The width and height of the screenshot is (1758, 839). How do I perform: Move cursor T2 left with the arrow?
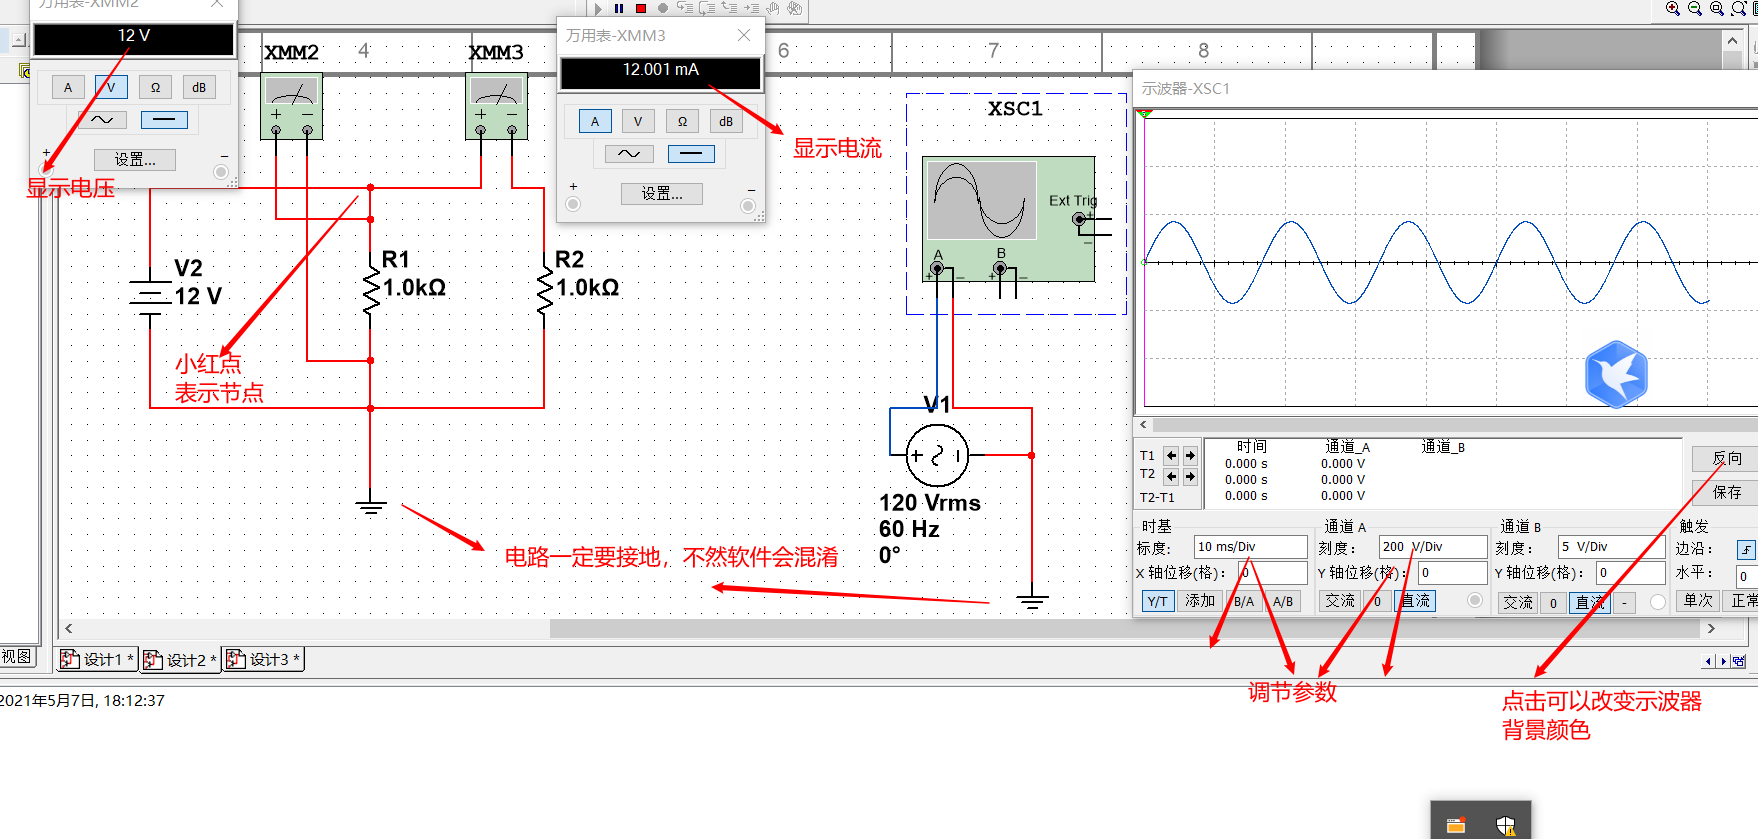[1171, 476]
